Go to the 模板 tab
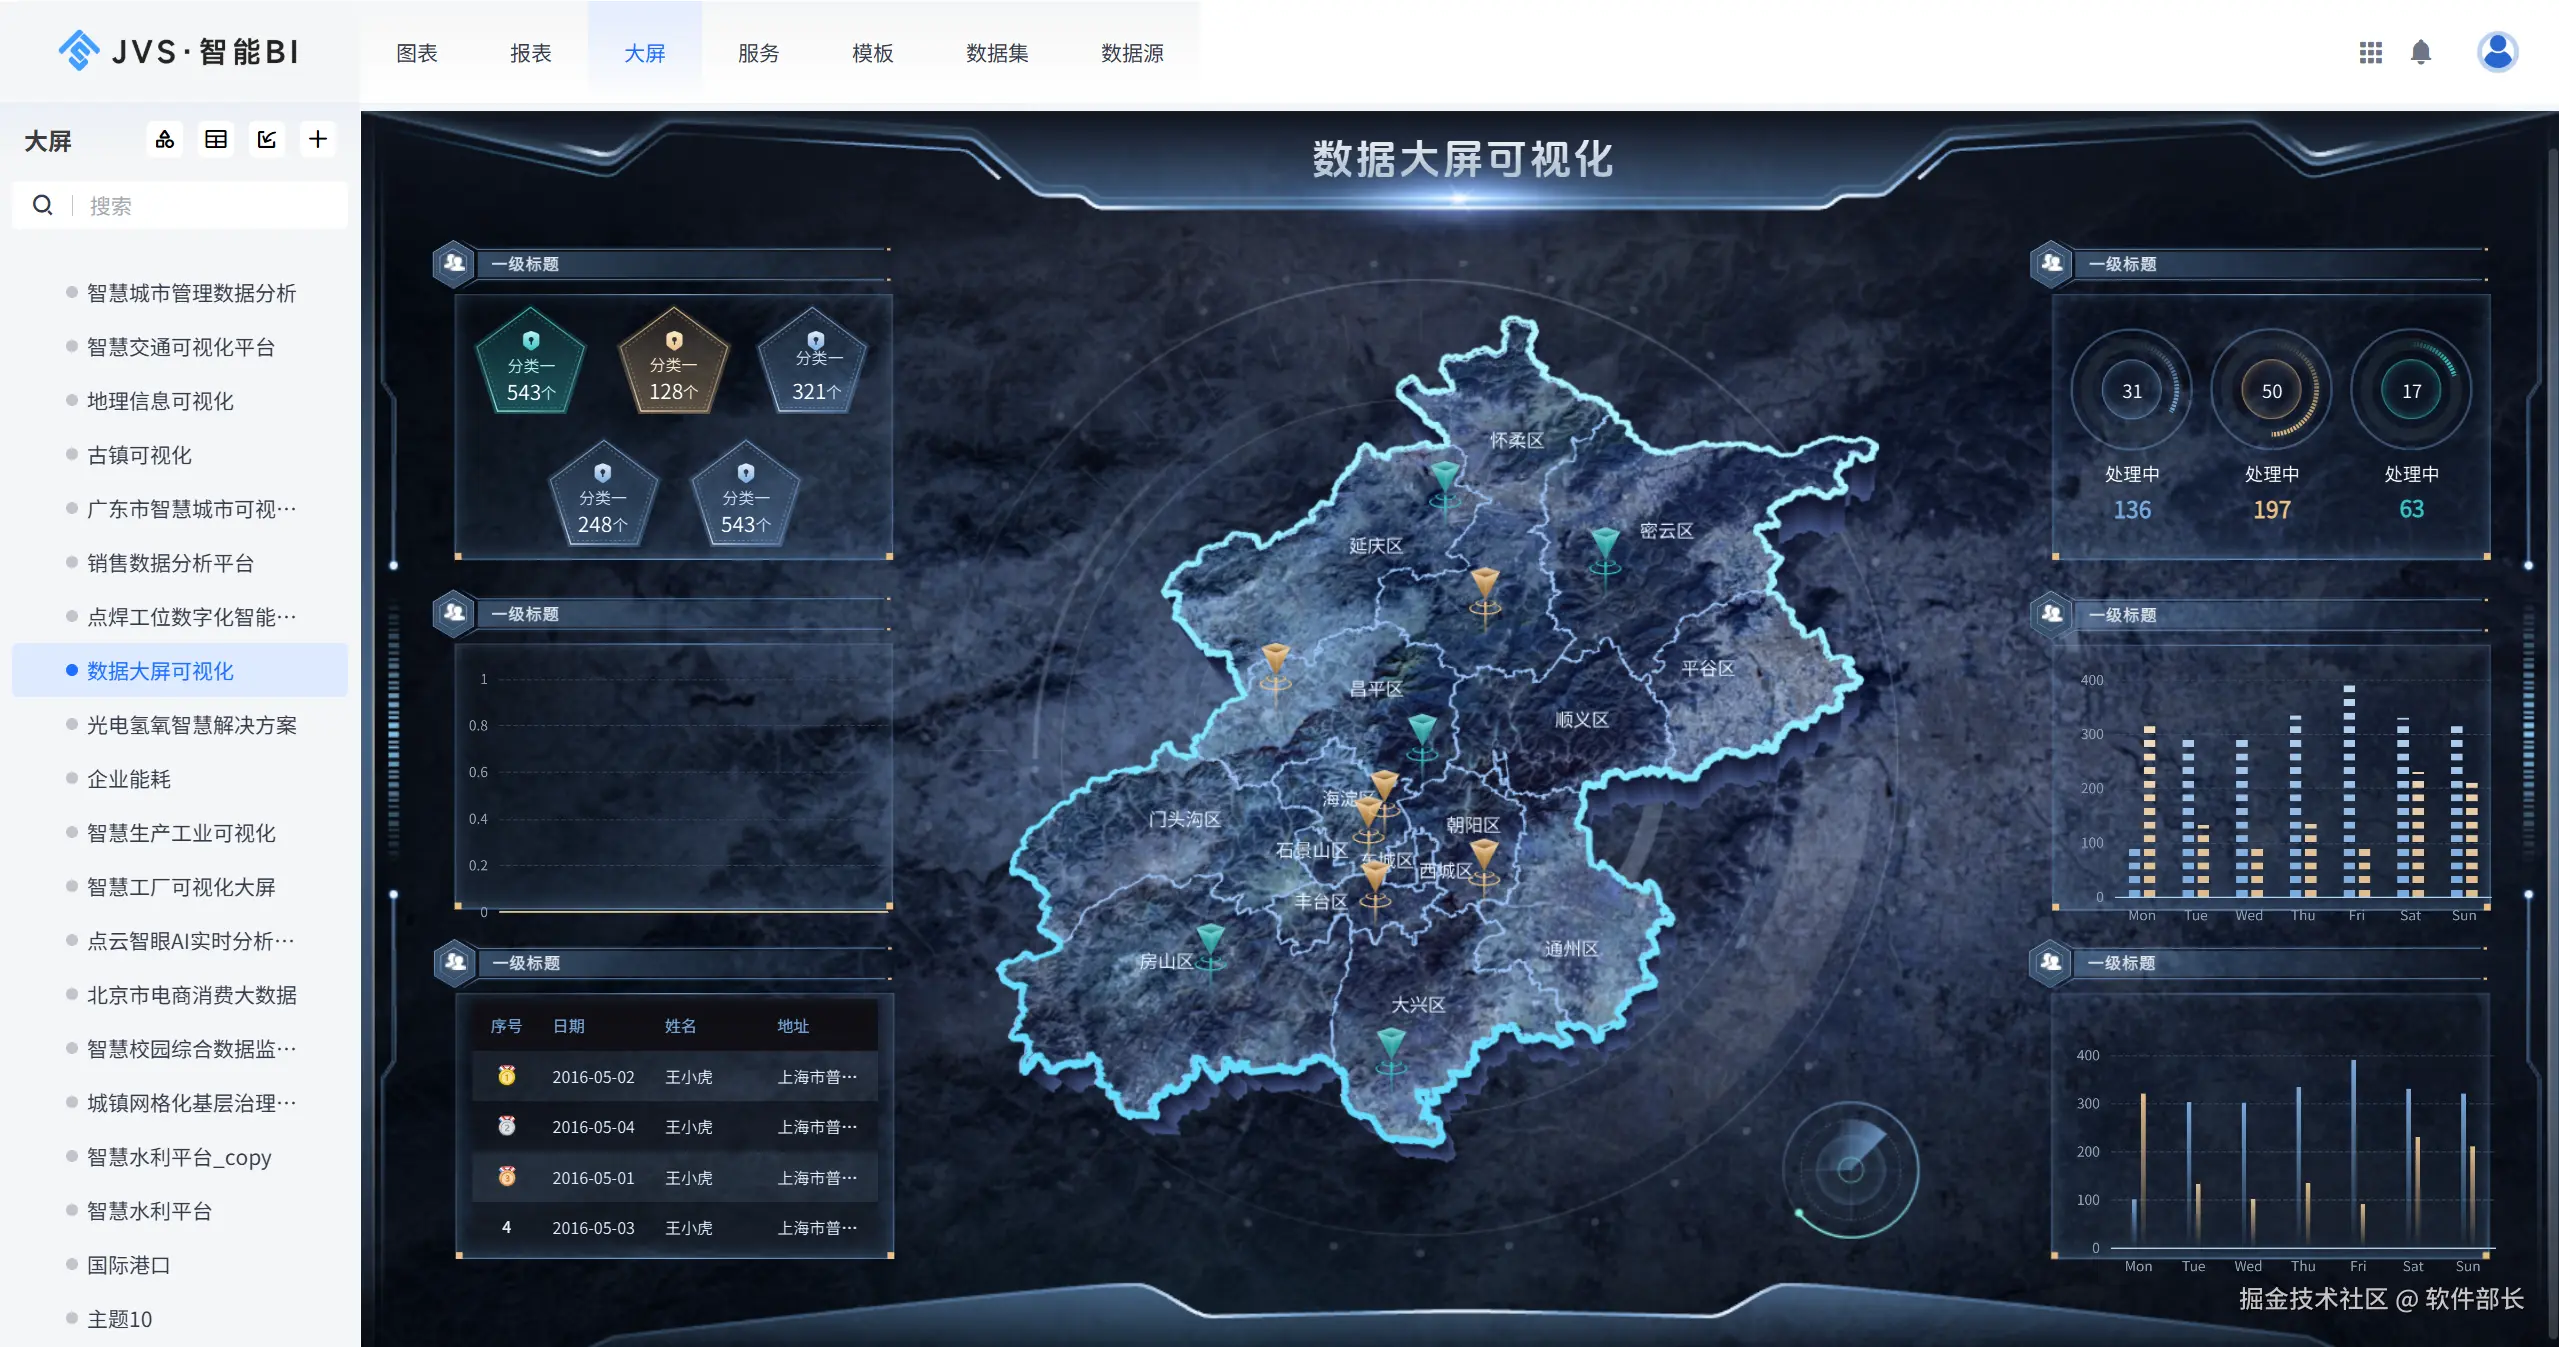 (x=872, y=53)
